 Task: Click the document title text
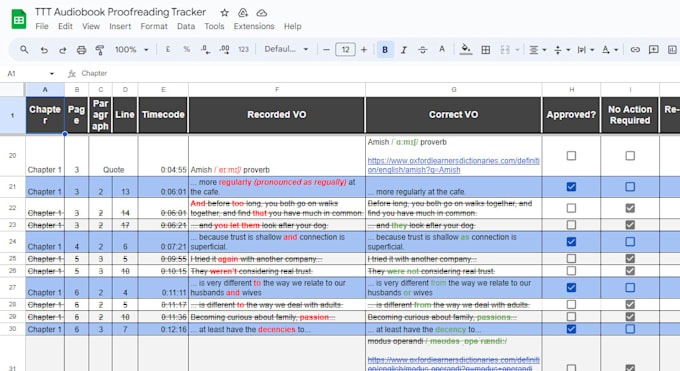tap(121, 12)
